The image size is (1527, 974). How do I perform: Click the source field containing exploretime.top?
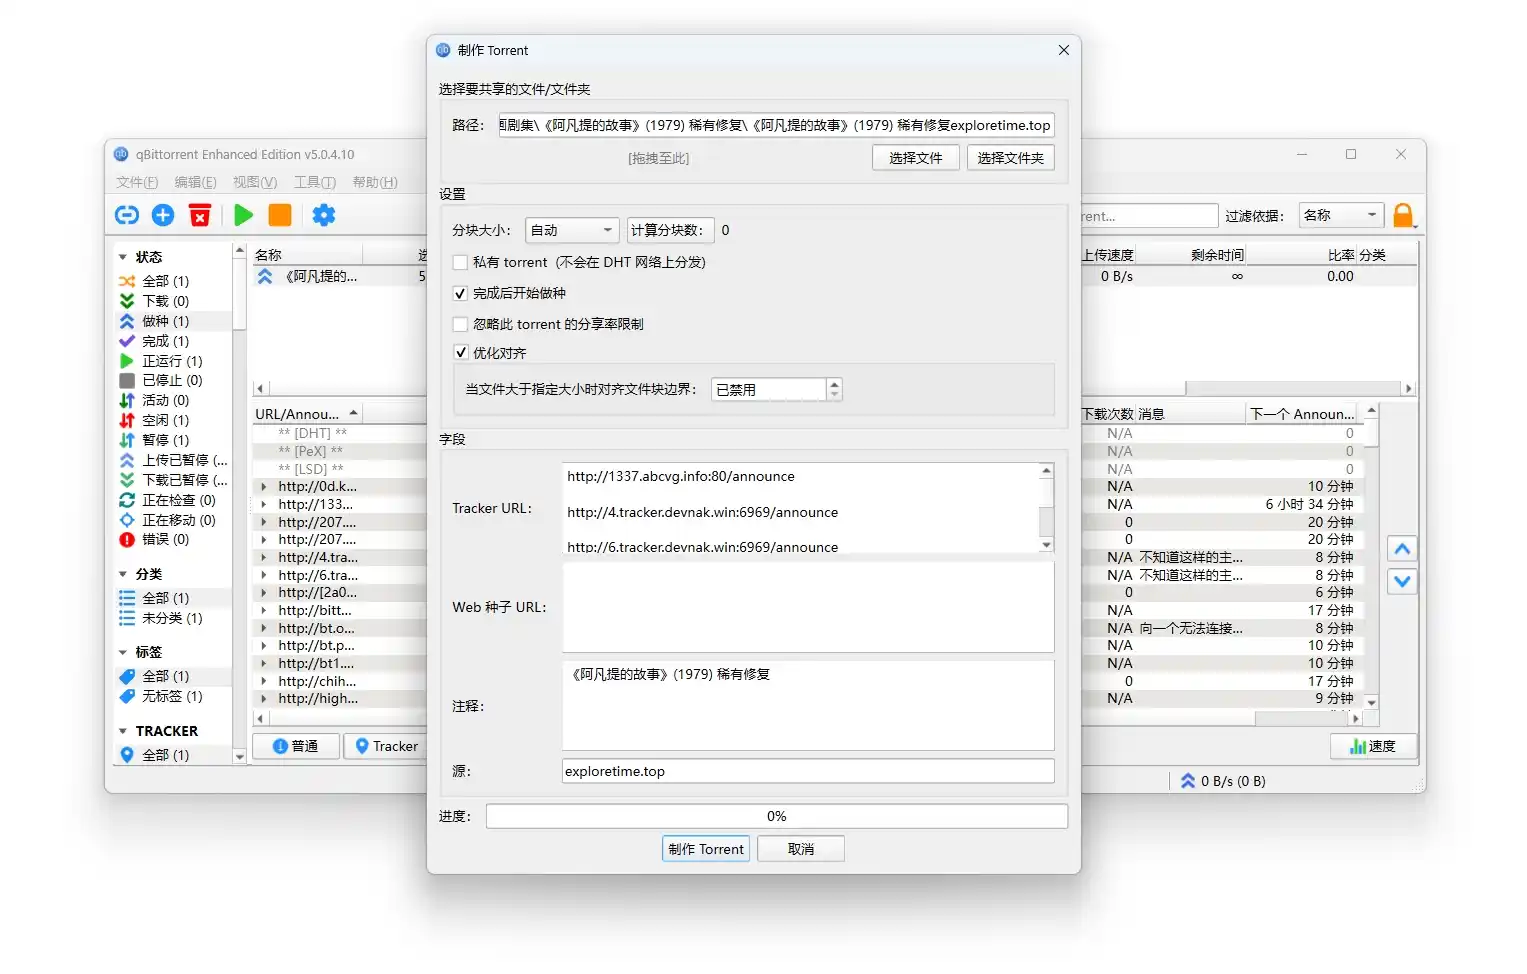[807, 771]
